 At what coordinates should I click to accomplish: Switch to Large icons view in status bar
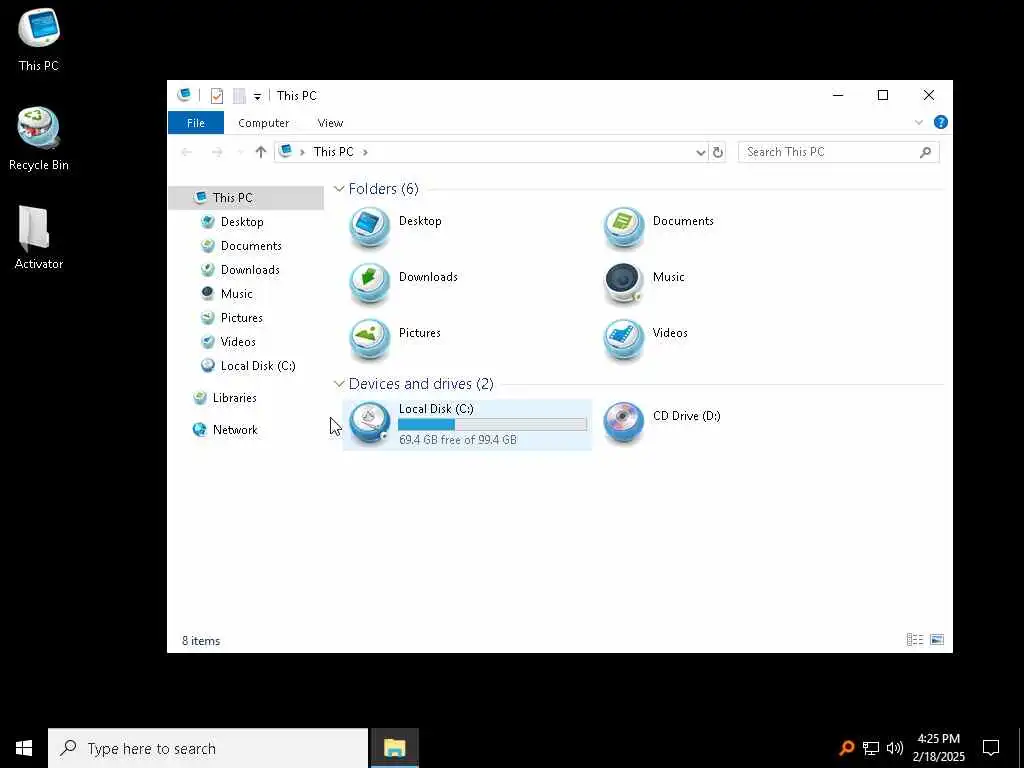[937, 640]
